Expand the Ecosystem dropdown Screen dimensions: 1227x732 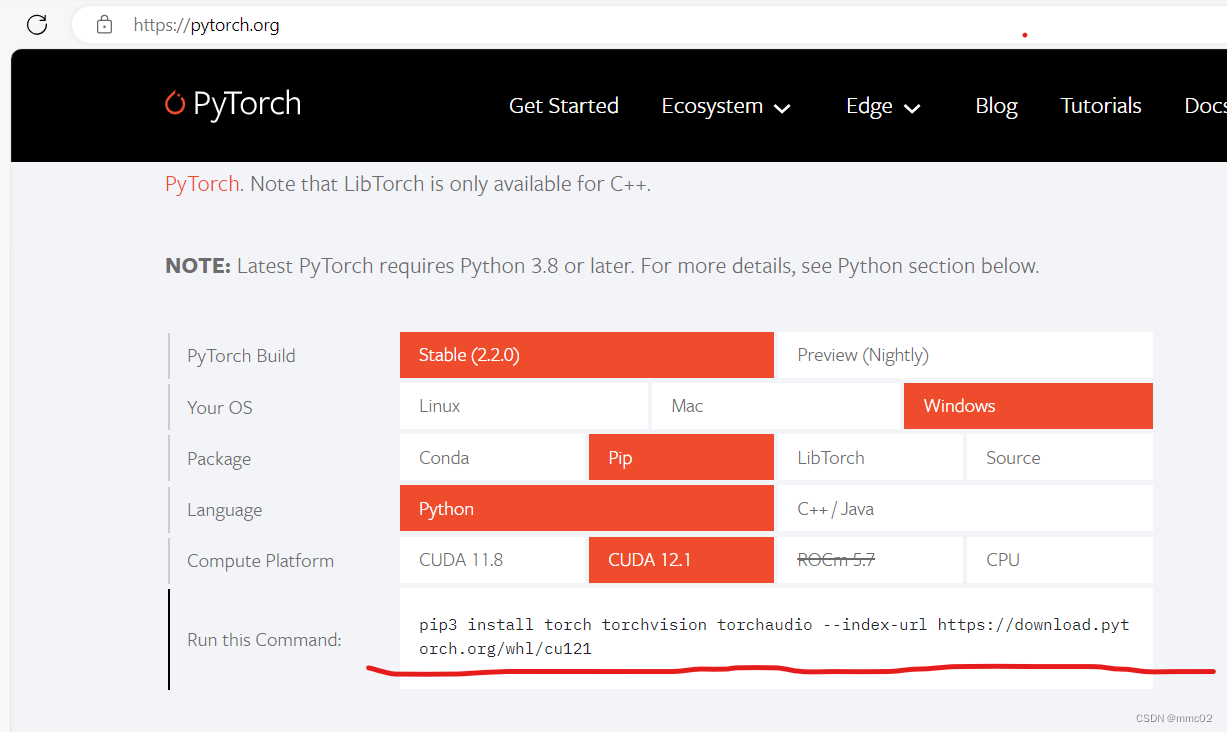point(726,106)
